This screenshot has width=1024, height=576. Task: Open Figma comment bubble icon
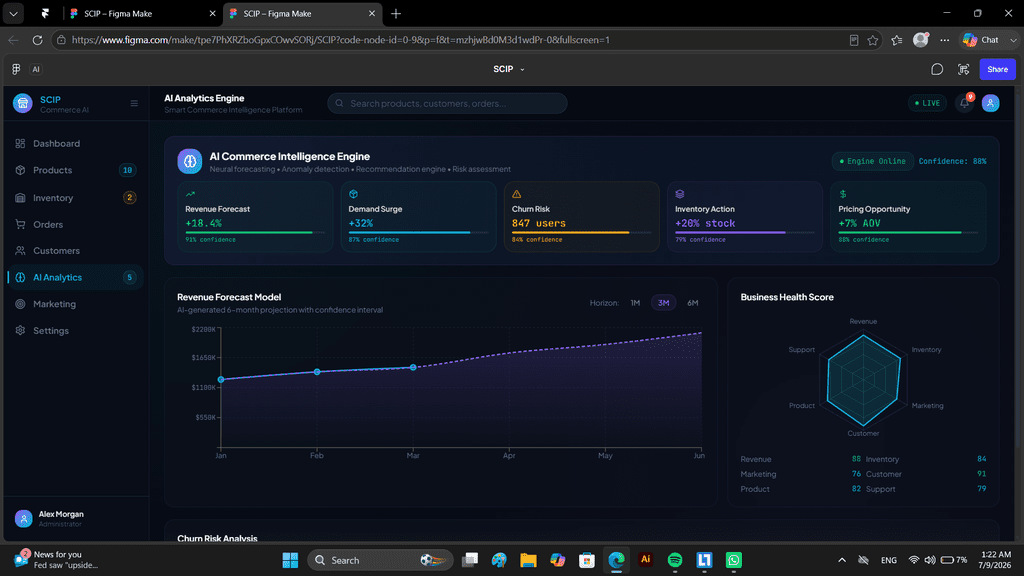936,69
